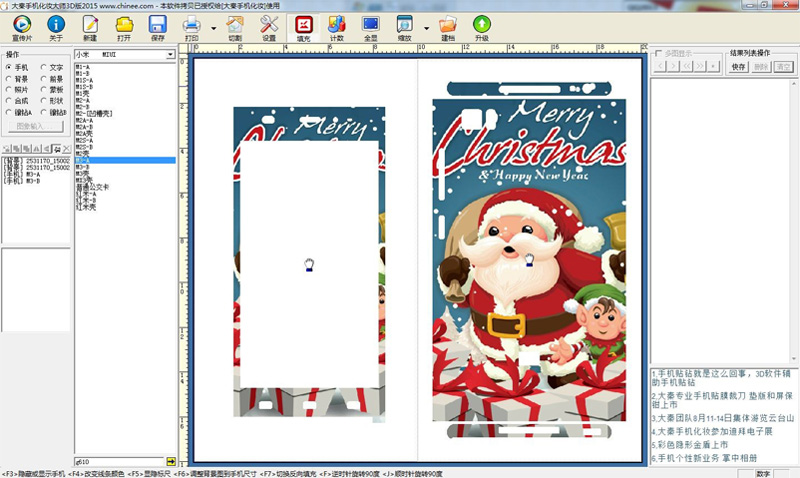The height and width of the screenshot is (478, 800).
Task: Activate 缩放 zoom tool
Action: (x=405, y=28)
